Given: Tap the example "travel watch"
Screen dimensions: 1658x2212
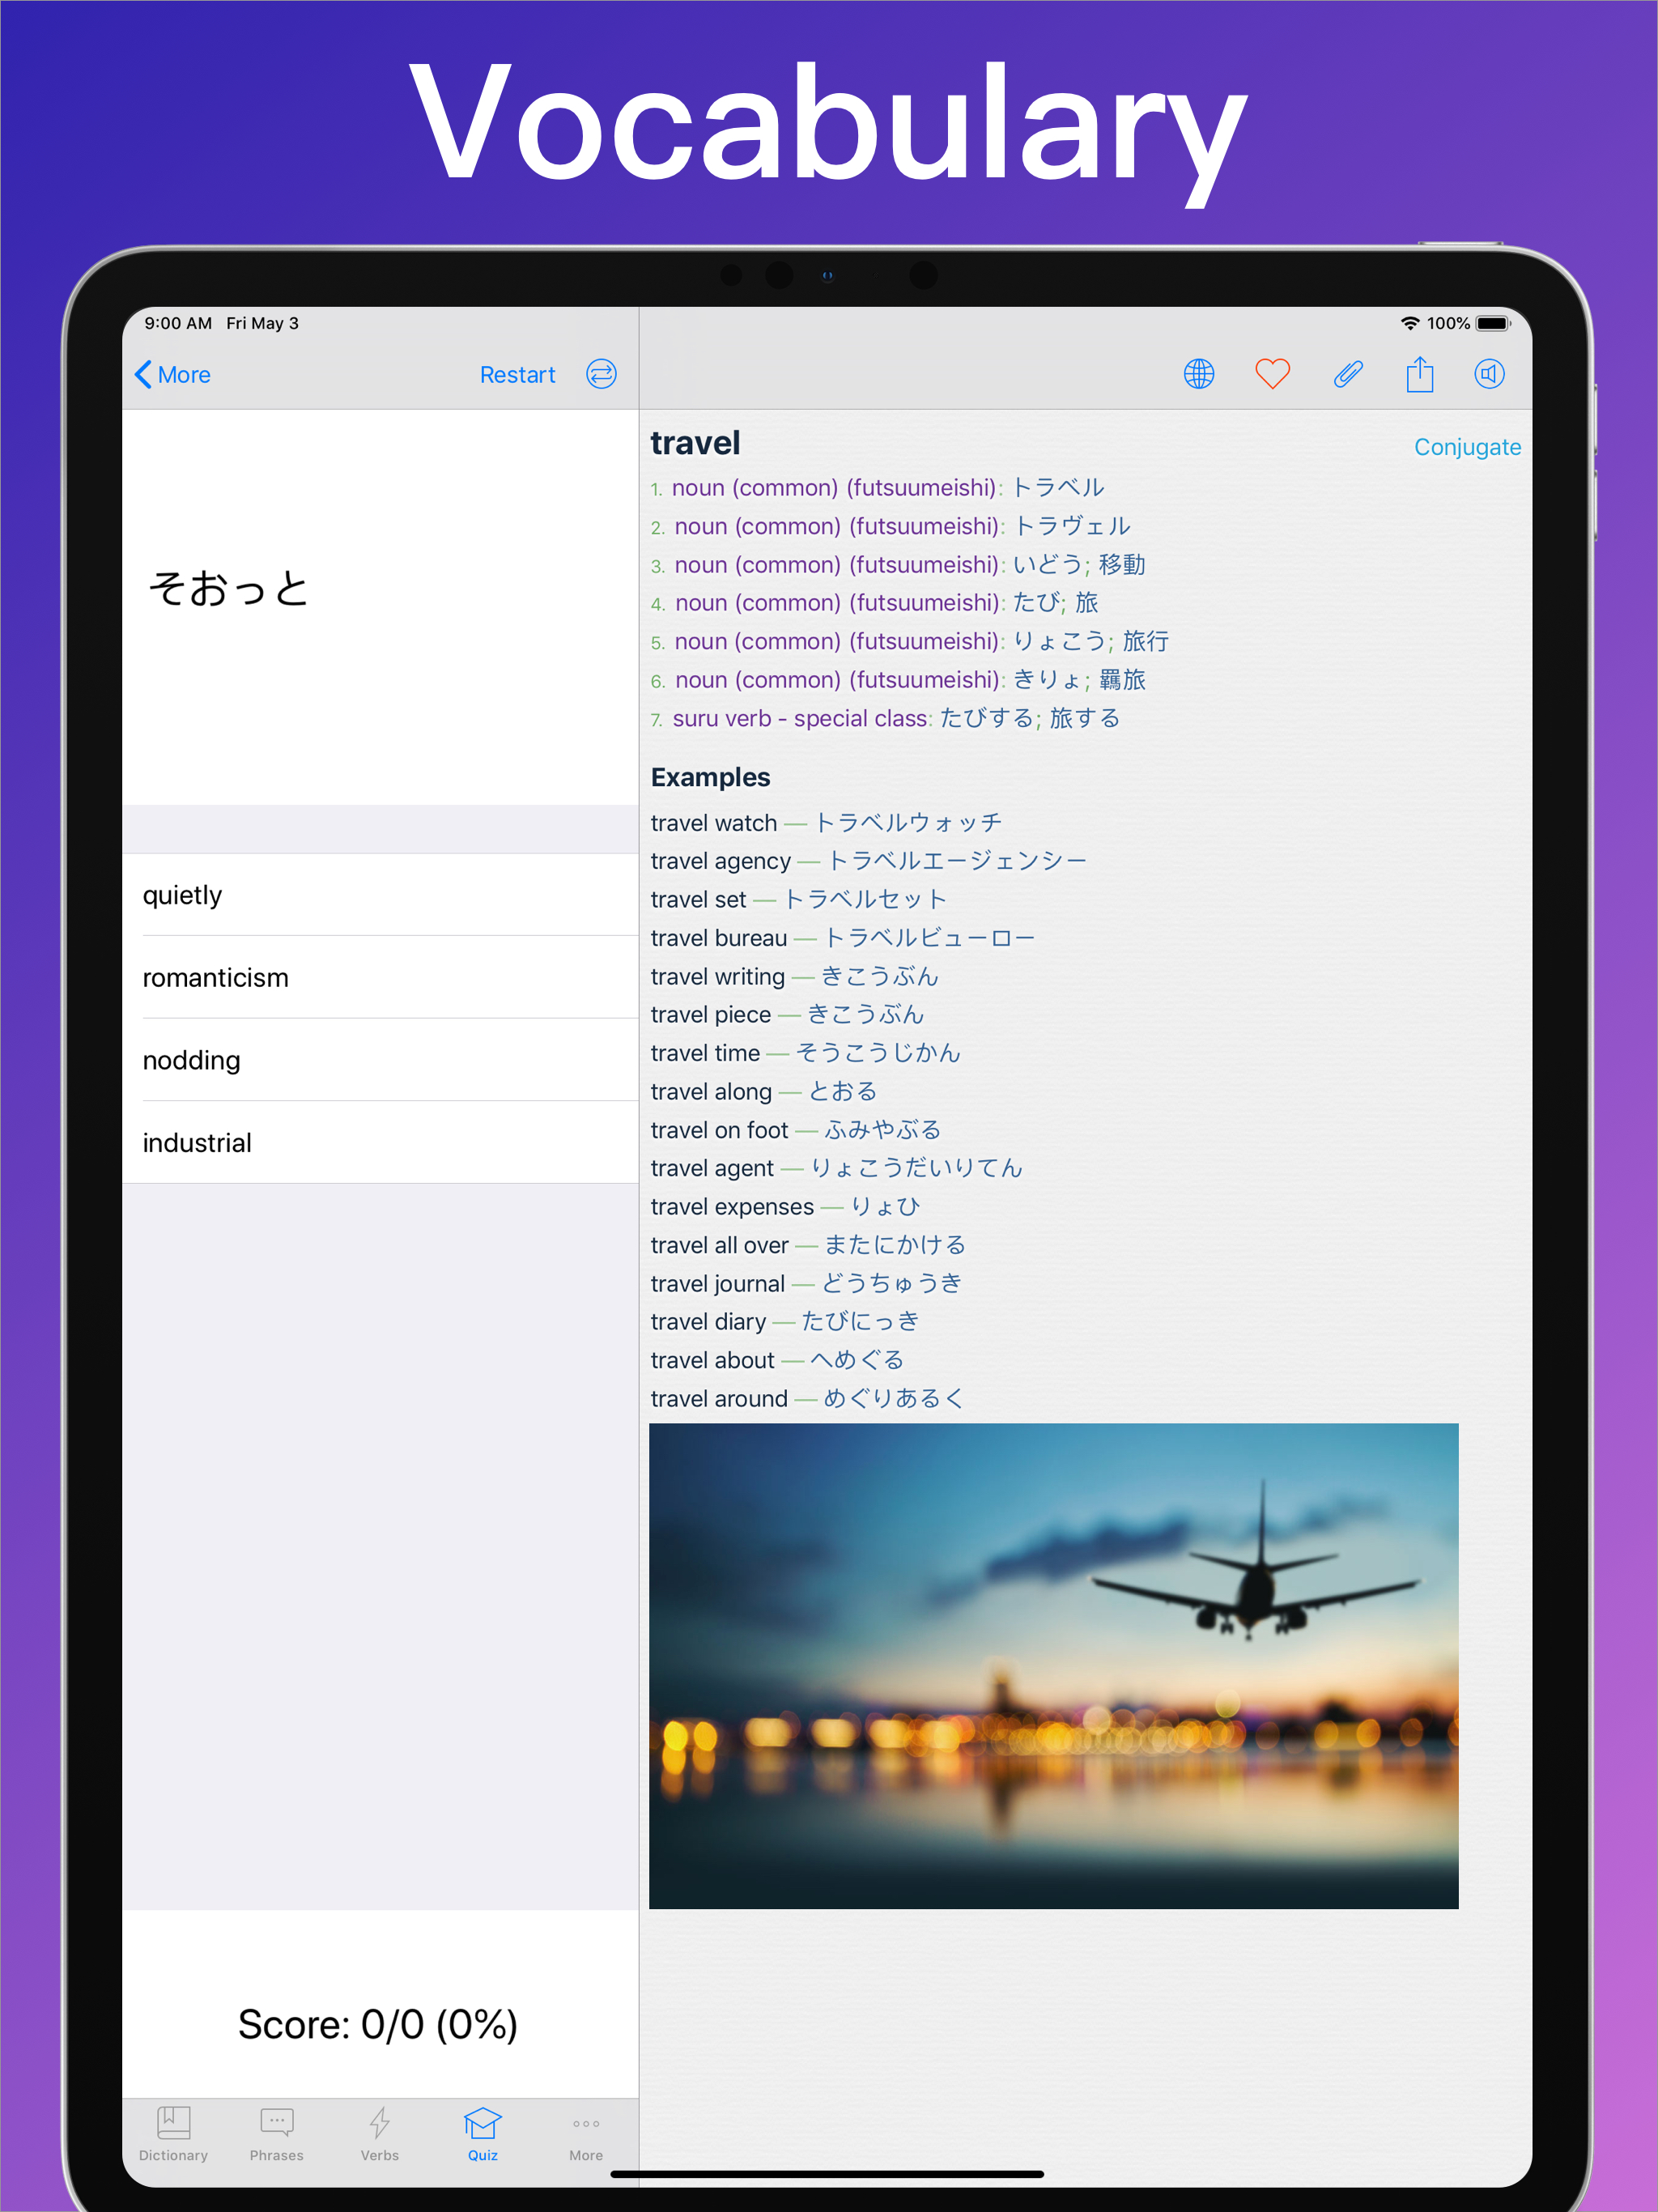Looking at the screenshot, I should 713,823.
